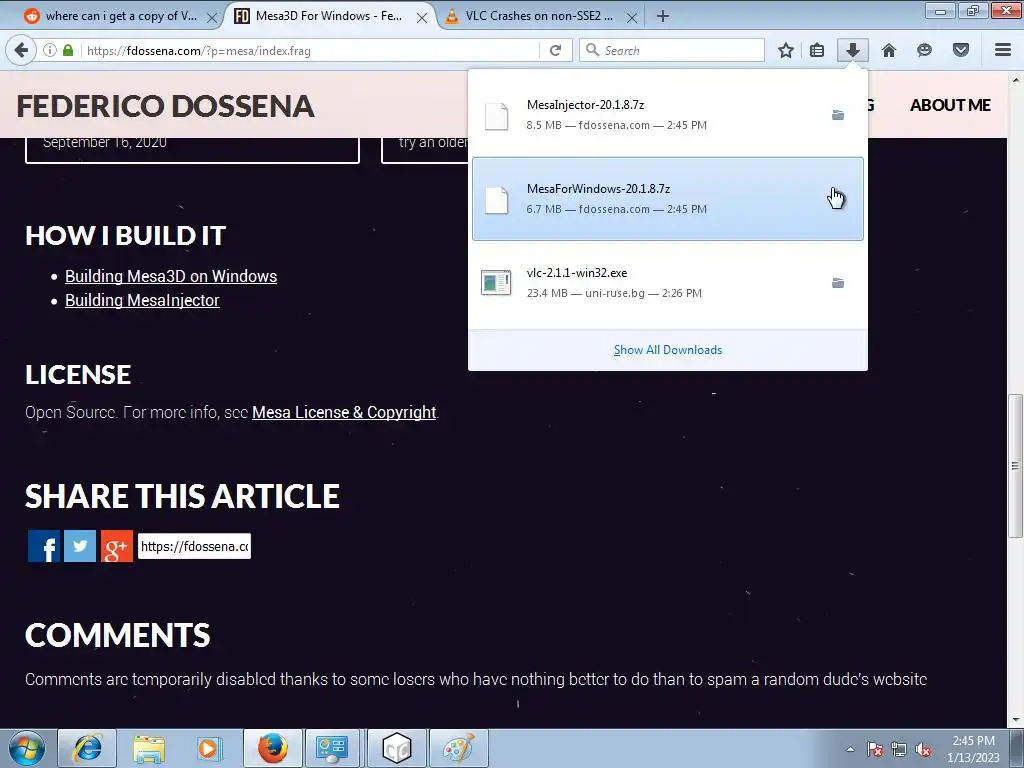Close the Mesa3D For Windows tab
The image size is (1024, 768).
pyautogui.click(x=422, y=18)
